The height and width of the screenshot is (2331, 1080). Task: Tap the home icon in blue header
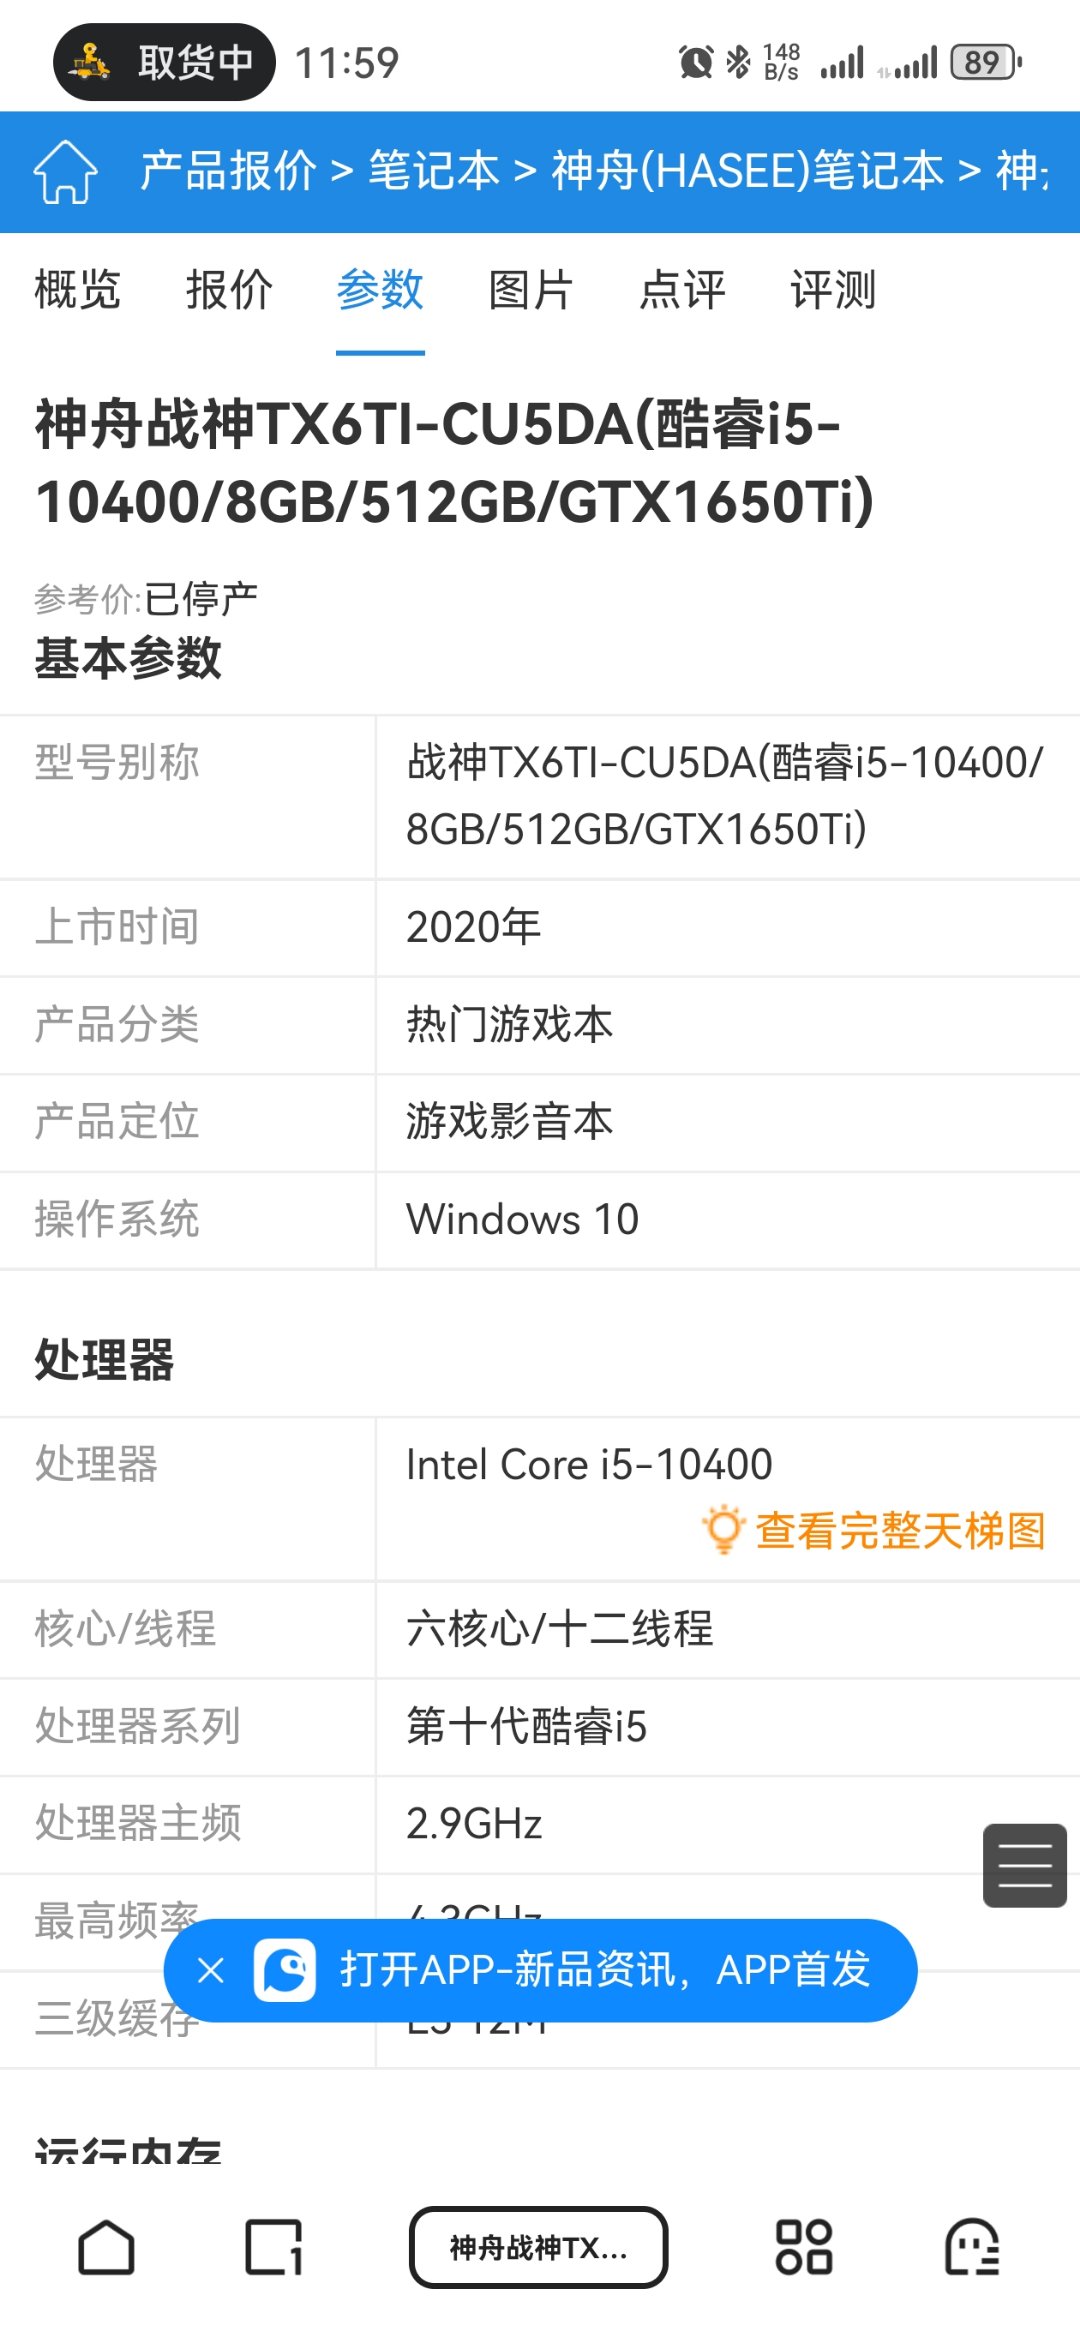pyautogui.click(x=66, y=171)
